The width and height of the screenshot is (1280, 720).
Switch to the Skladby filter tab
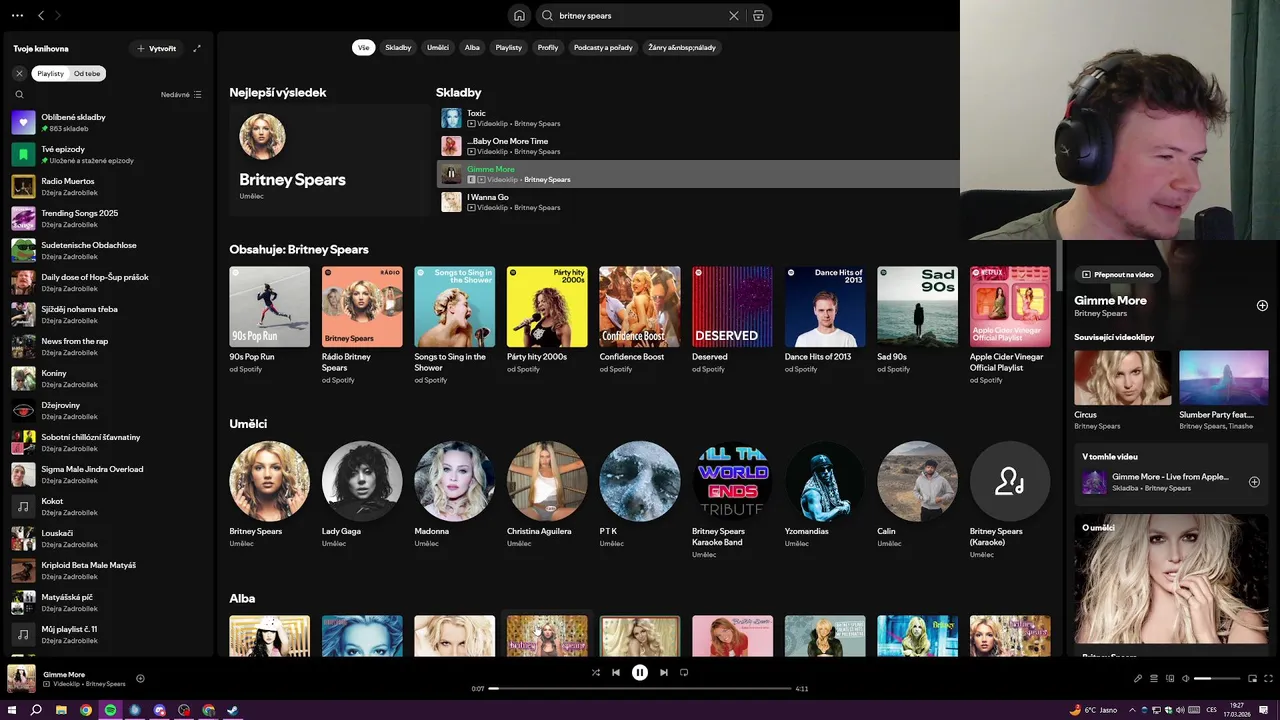coord(398,47)
